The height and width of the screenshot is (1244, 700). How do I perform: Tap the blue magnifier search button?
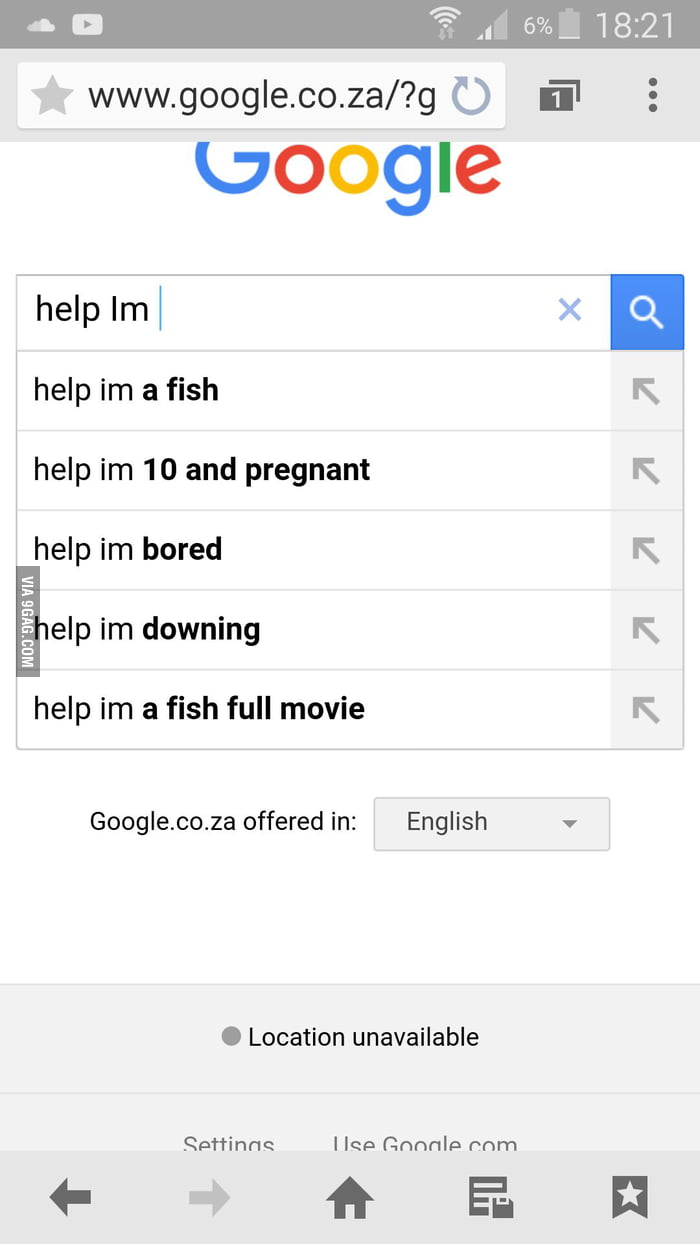point(647,312)
